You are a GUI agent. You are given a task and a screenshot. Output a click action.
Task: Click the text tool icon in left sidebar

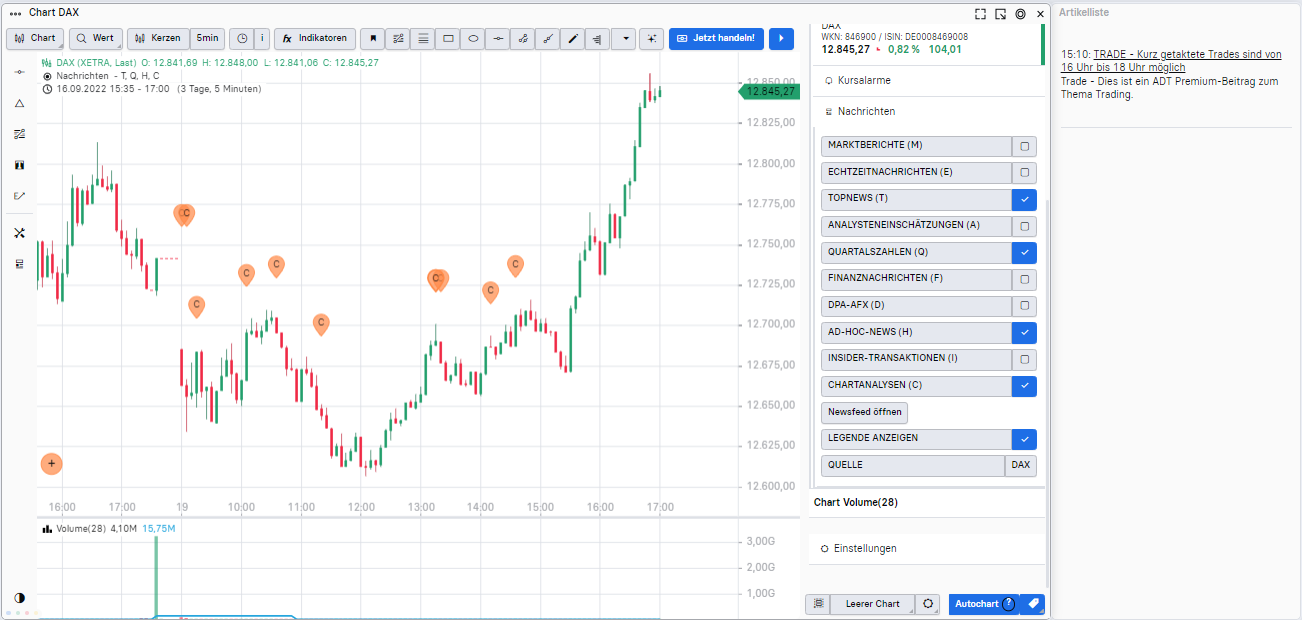pyautogui.click(x=19, y=165)
